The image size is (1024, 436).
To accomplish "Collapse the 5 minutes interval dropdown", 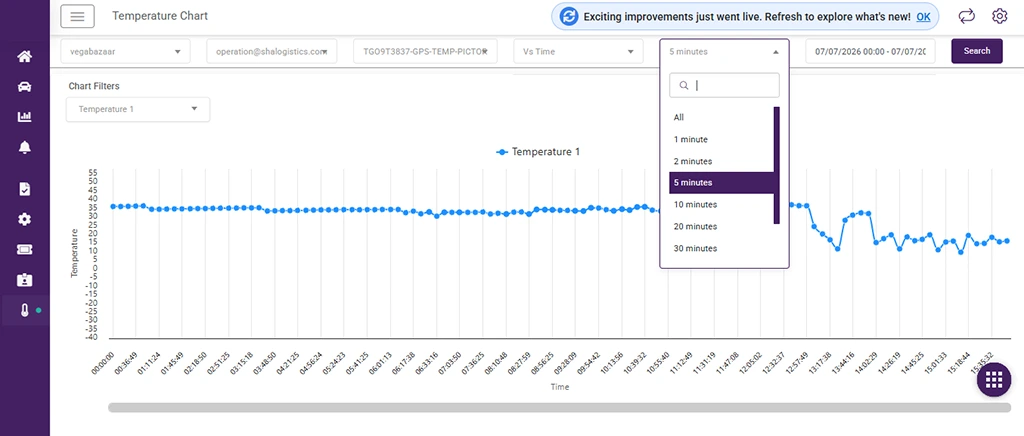I will [724, 52].
